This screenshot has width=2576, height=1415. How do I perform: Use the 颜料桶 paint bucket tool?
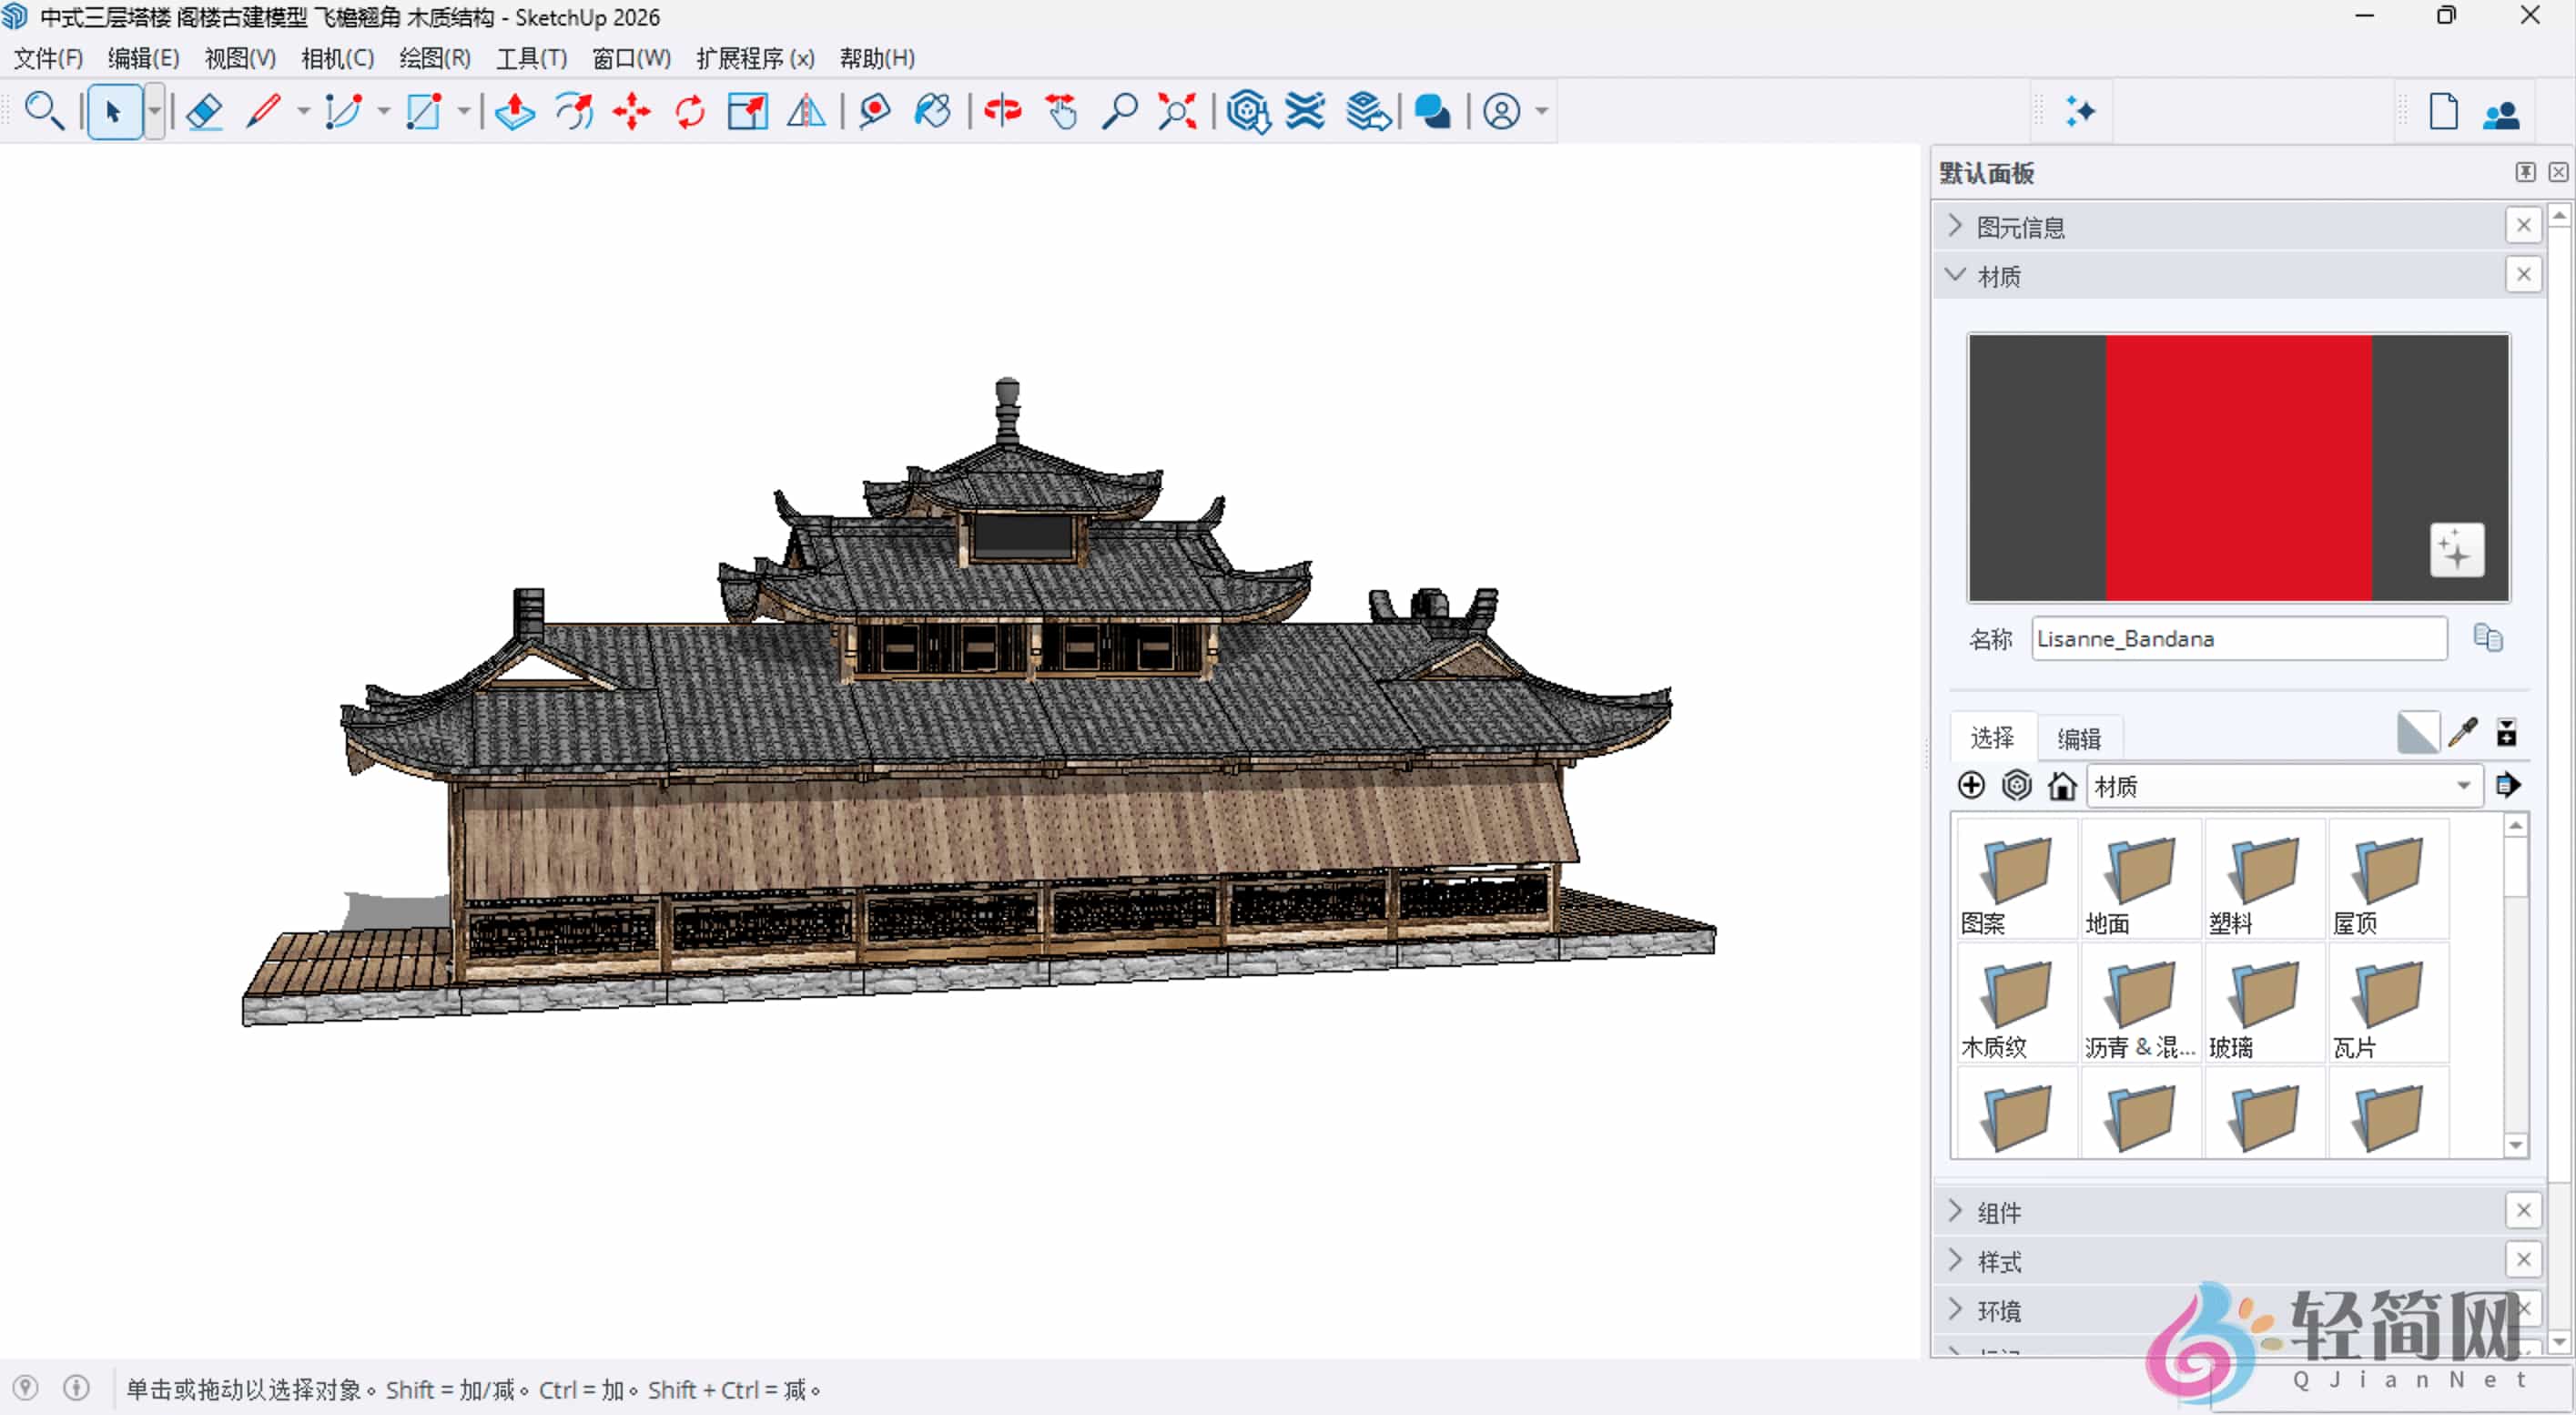(933, 110)
